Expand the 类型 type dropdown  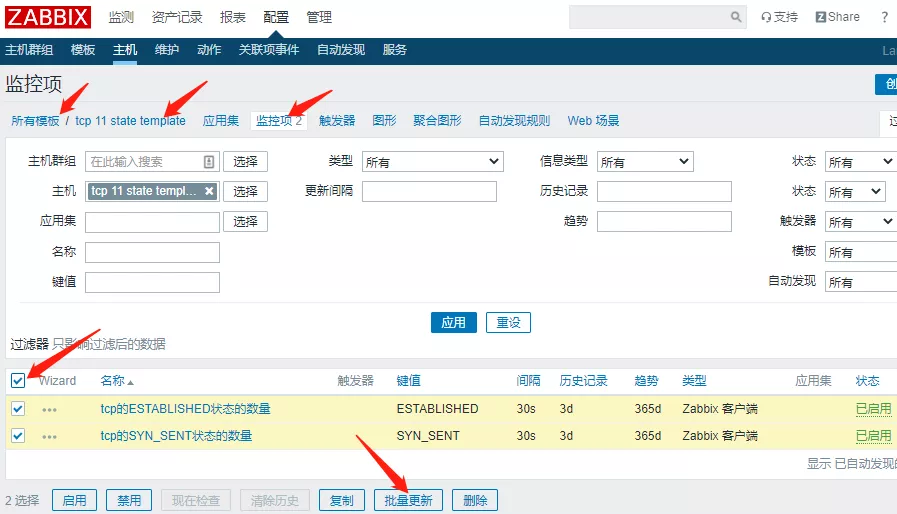click(432, 162)
